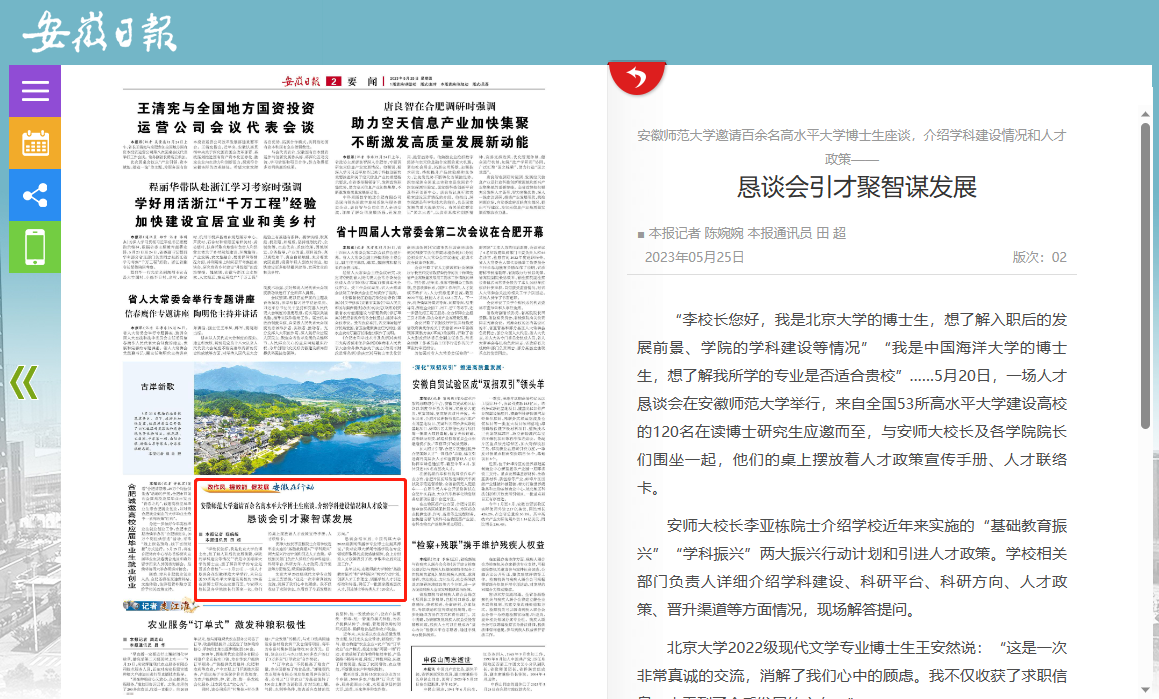This screenshot has height=699, width=1159.
Task: Click the article panel vertical scrollbar thumb
Action: coord(1145,276)
